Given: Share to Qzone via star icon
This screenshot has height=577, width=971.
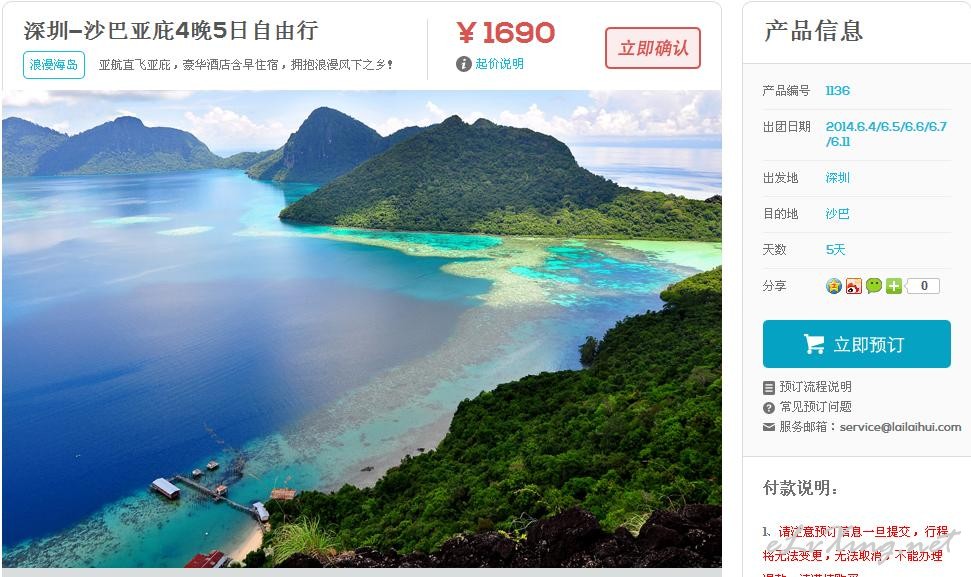Looking at the screenshot, I should (x=834, y=285).
